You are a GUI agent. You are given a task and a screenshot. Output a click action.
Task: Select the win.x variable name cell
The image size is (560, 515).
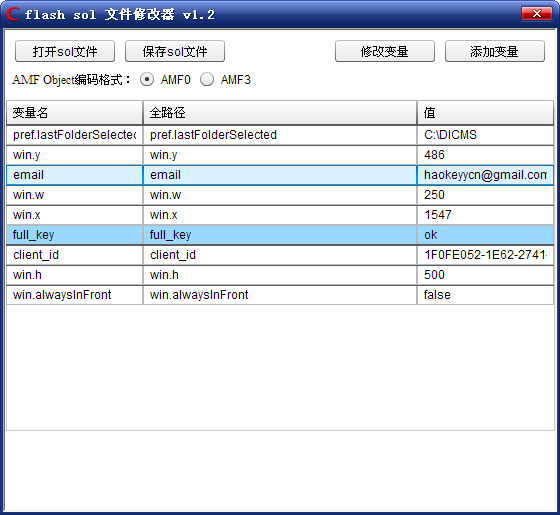[74, 215]
